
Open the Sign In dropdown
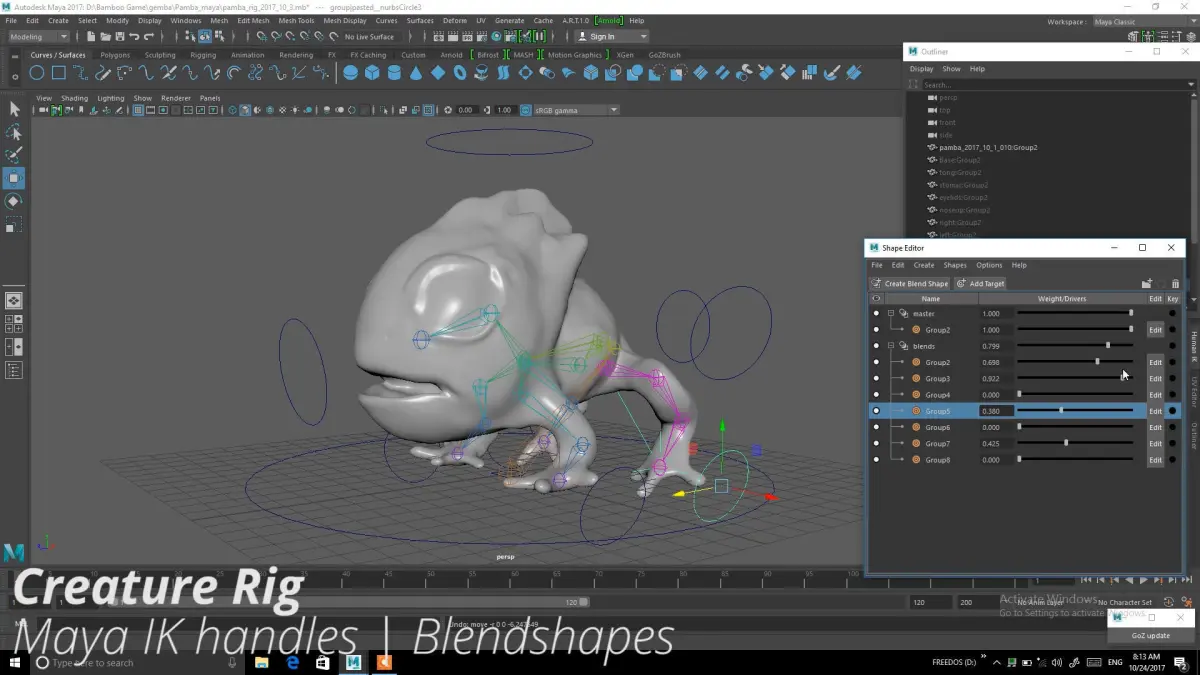pyautogui.click(x=614, y=37)
